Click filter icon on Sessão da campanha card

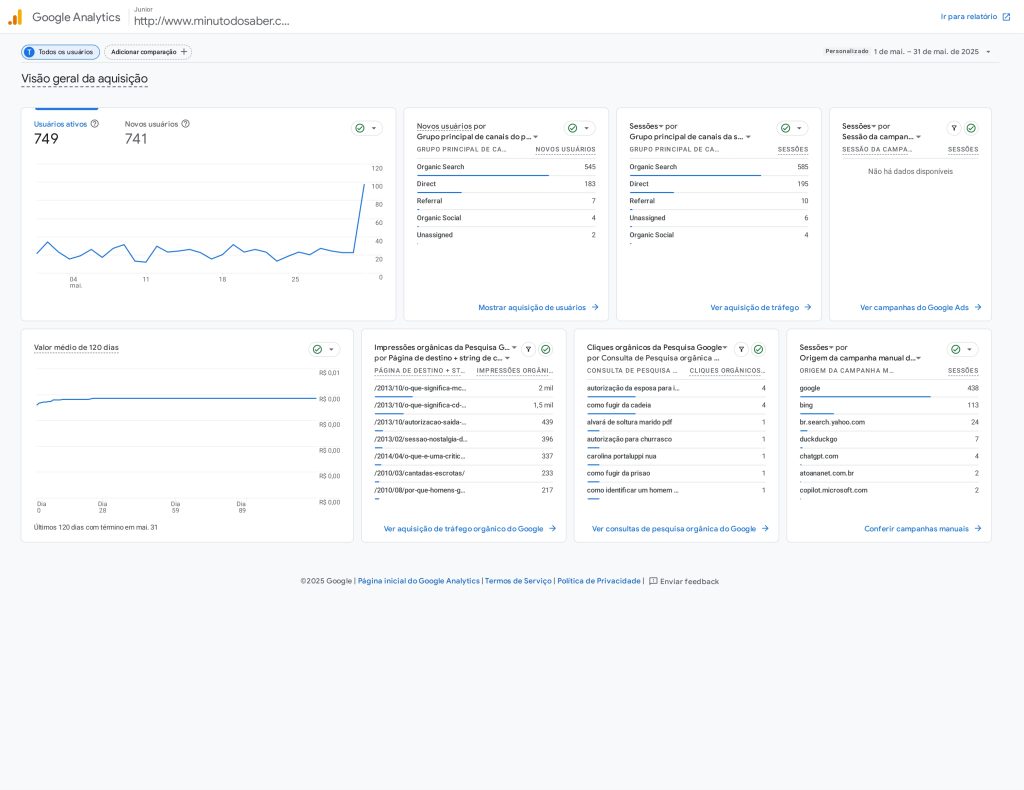pyautogui.click(x=954, y=128)
